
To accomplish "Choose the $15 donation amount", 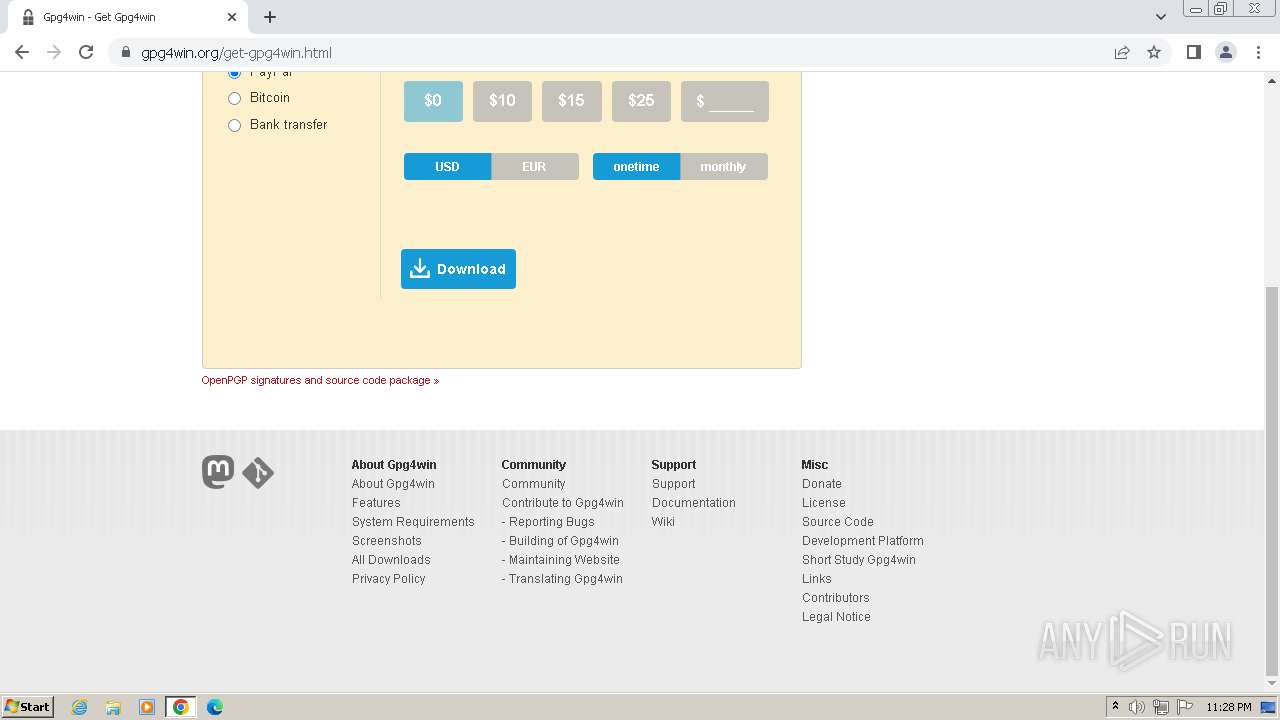I will (x=571, y=101).
